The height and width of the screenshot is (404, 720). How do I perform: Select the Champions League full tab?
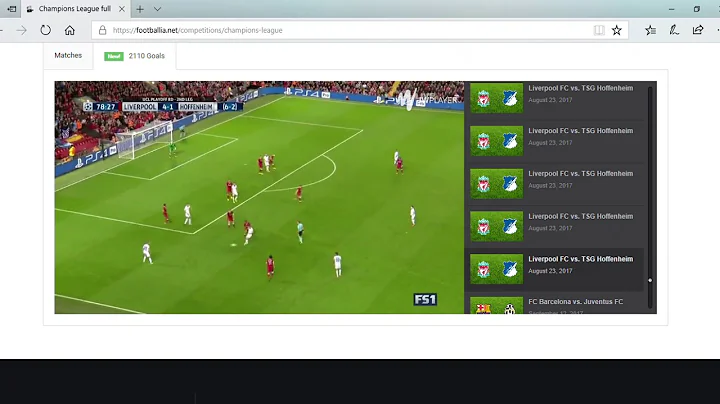click(75, 9)
